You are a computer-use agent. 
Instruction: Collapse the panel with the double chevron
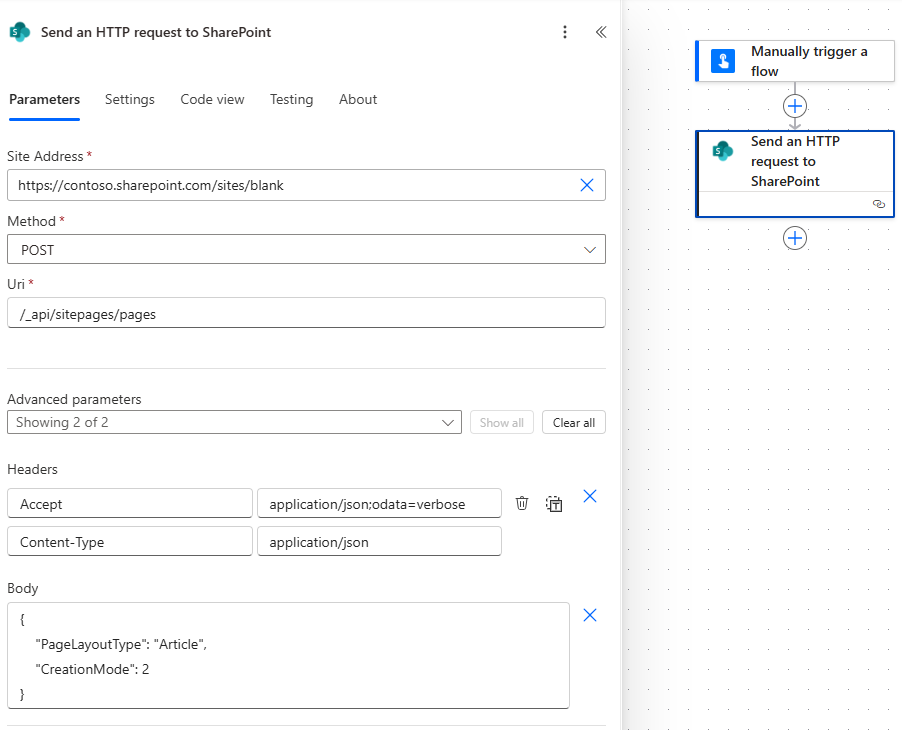click(x=601, y=32)
